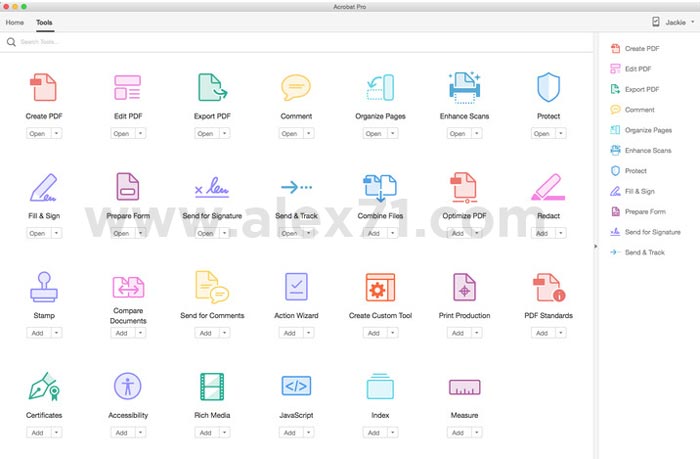Click the Create Custom Tool gear icon
Image resolution: width=700 pixels, height=459 pixels.
pyautogui.click(x=380, y=287)
